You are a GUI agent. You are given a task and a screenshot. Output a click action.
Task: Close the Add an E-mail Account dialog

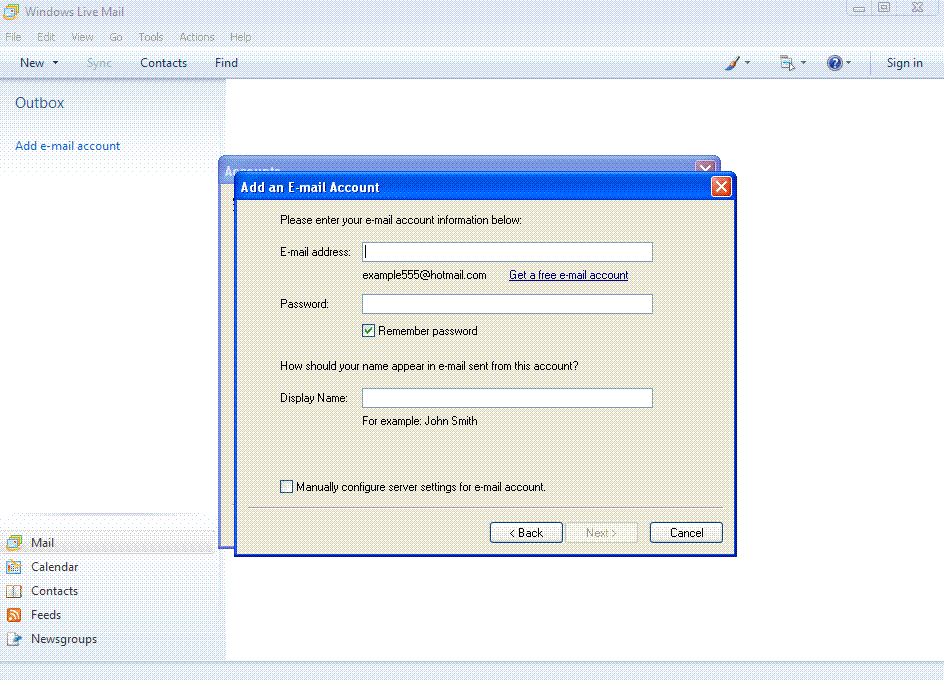click(x=721, y=187)
